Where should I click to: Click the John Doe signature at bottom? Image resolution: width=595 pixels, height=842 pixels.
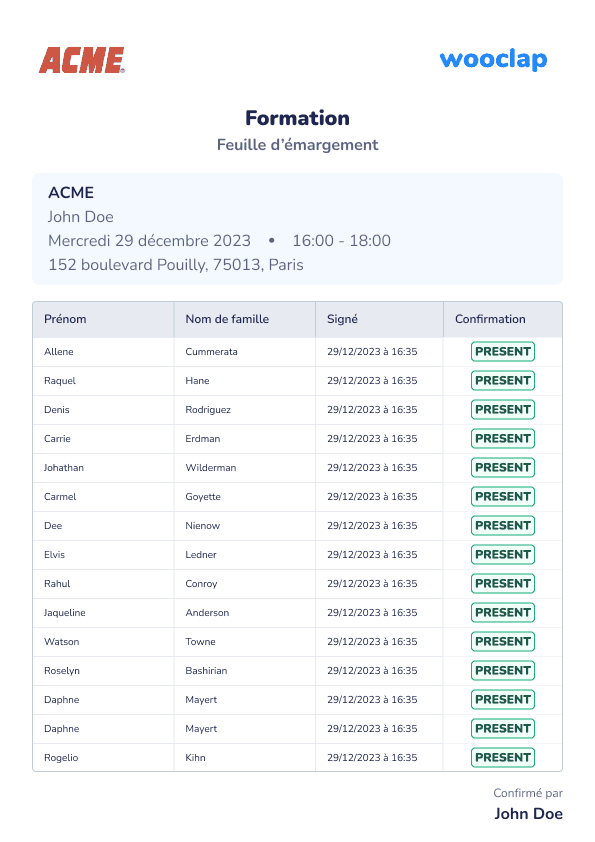tap(528, 814)
